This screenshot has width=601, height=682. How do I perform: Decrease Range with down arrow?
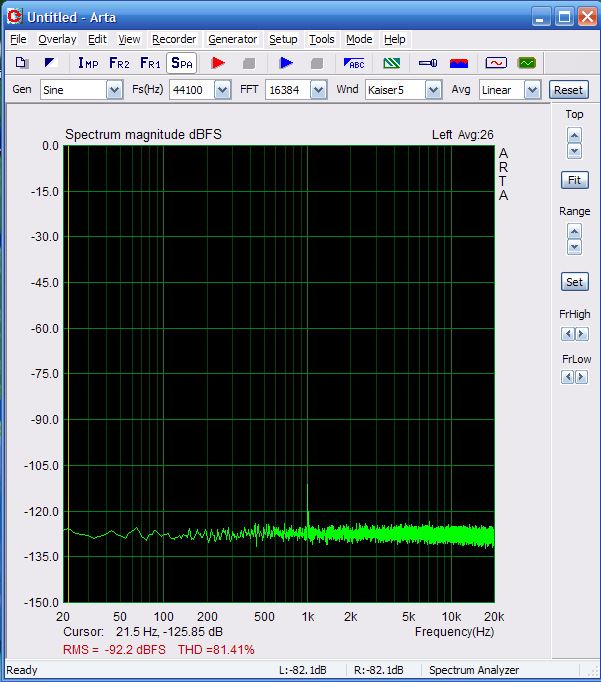click(x=574, y=247)
